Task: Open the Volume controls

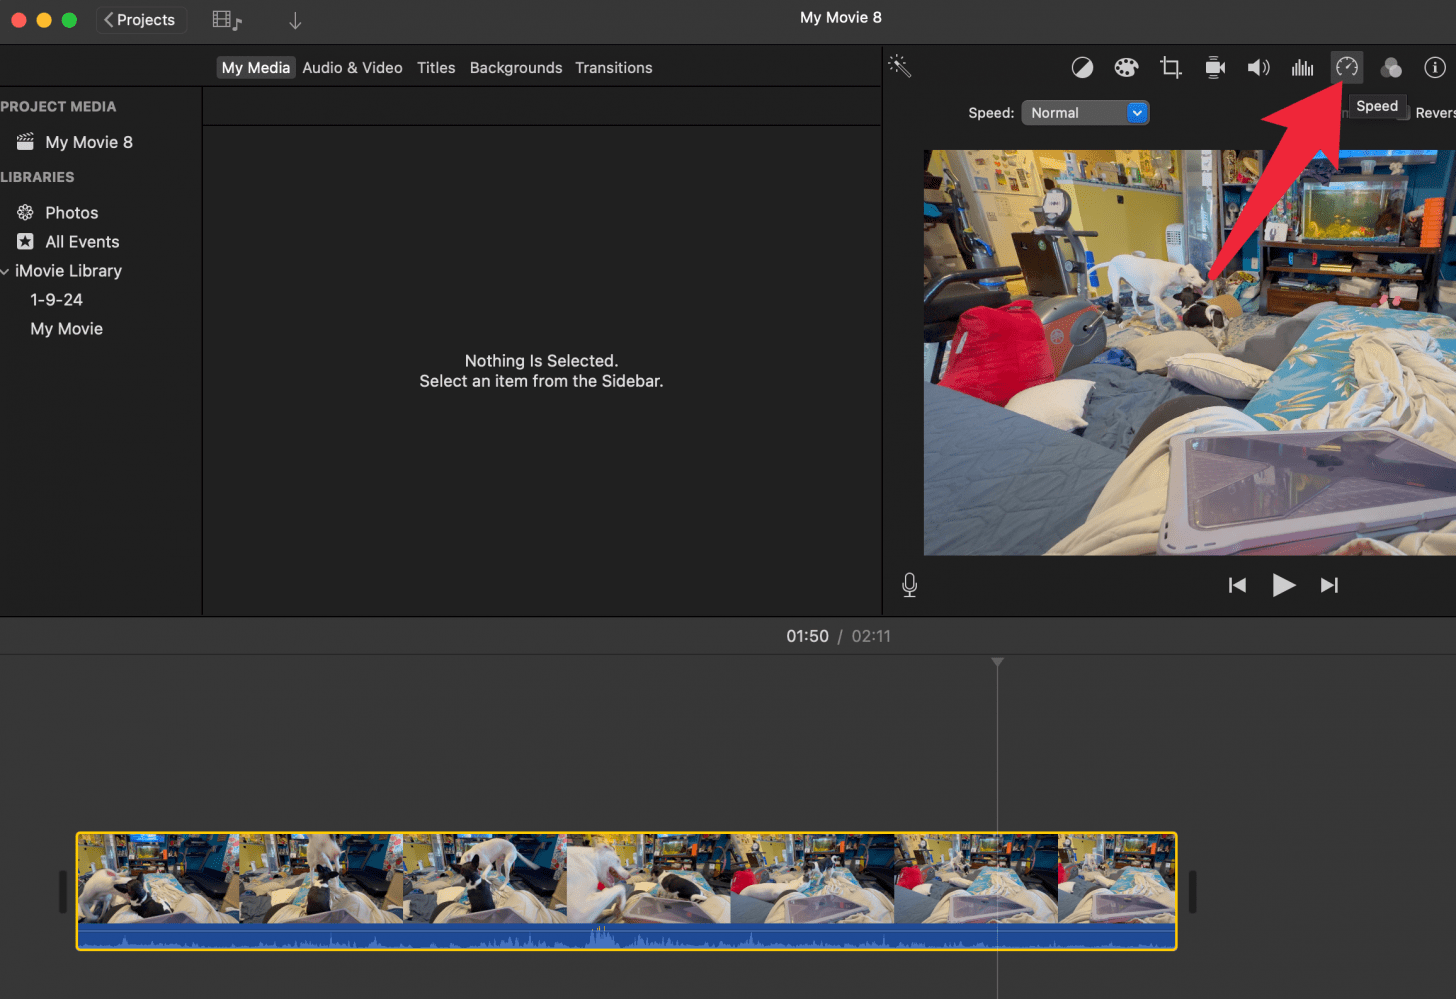Action: click(1258, 67)
